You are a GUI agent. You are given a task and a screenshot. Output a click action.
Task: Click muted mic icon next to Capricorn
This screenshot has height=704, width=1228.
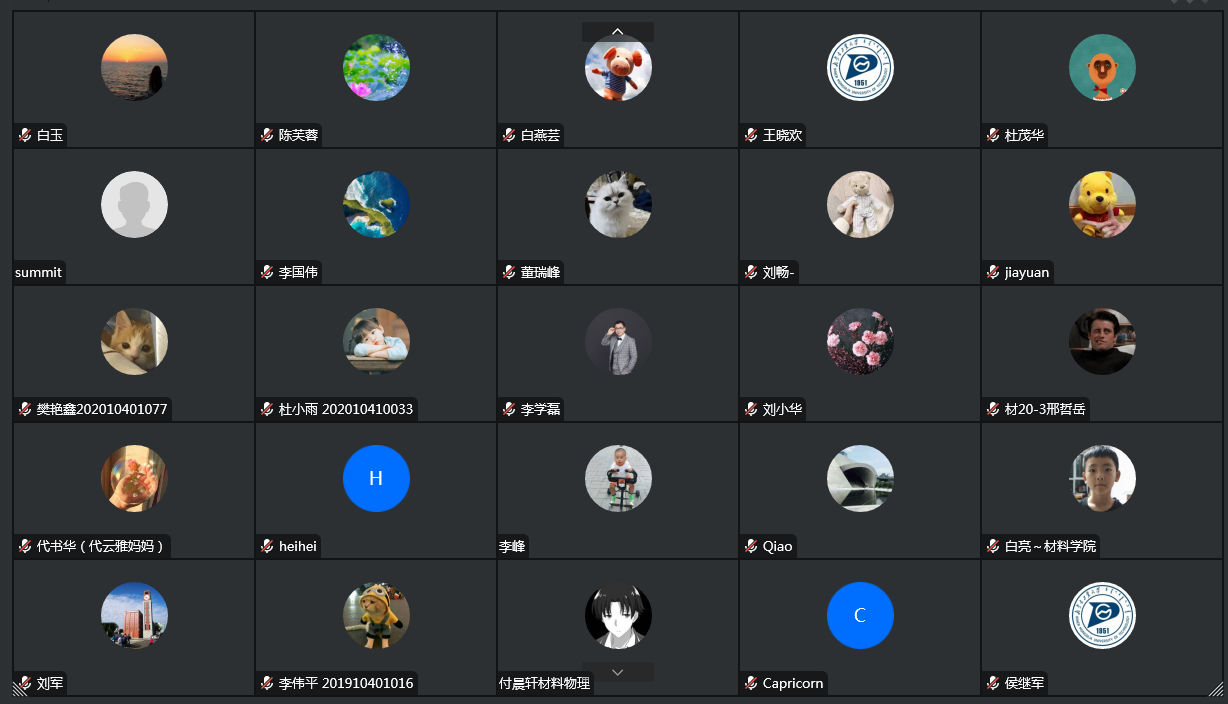[751, 683]
